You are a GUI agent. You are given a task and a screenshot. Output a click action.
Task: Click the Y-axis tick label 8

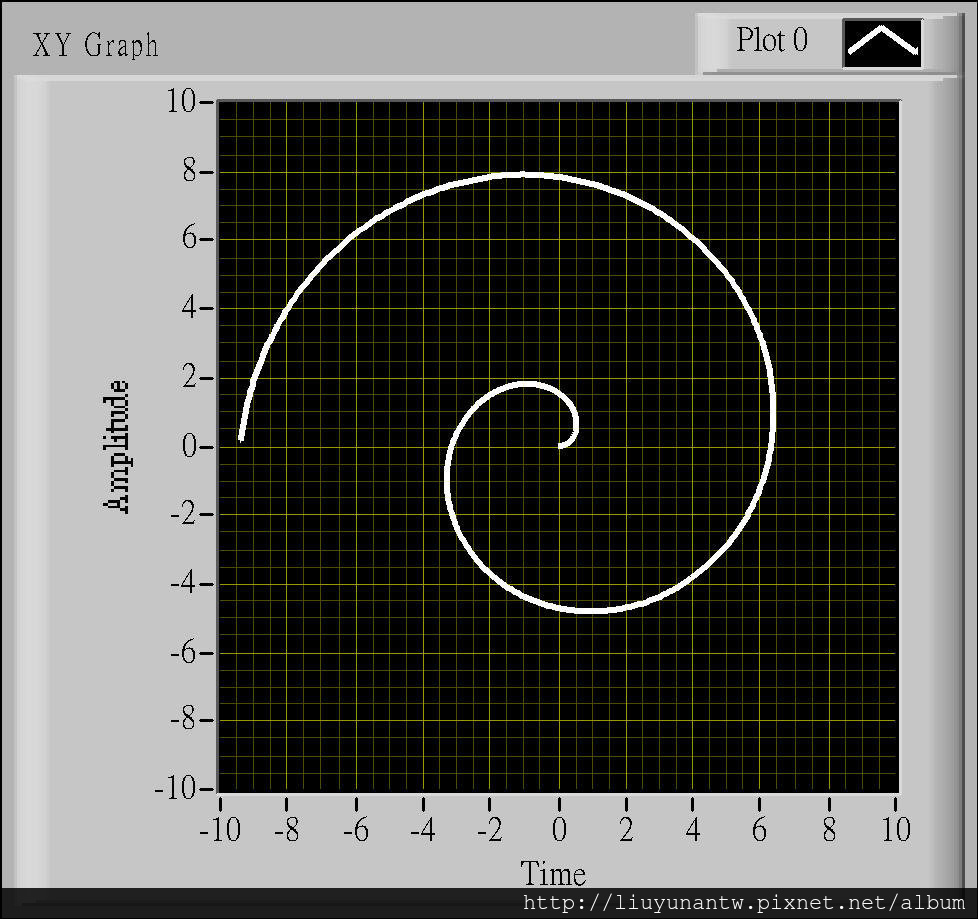[190, 171]
